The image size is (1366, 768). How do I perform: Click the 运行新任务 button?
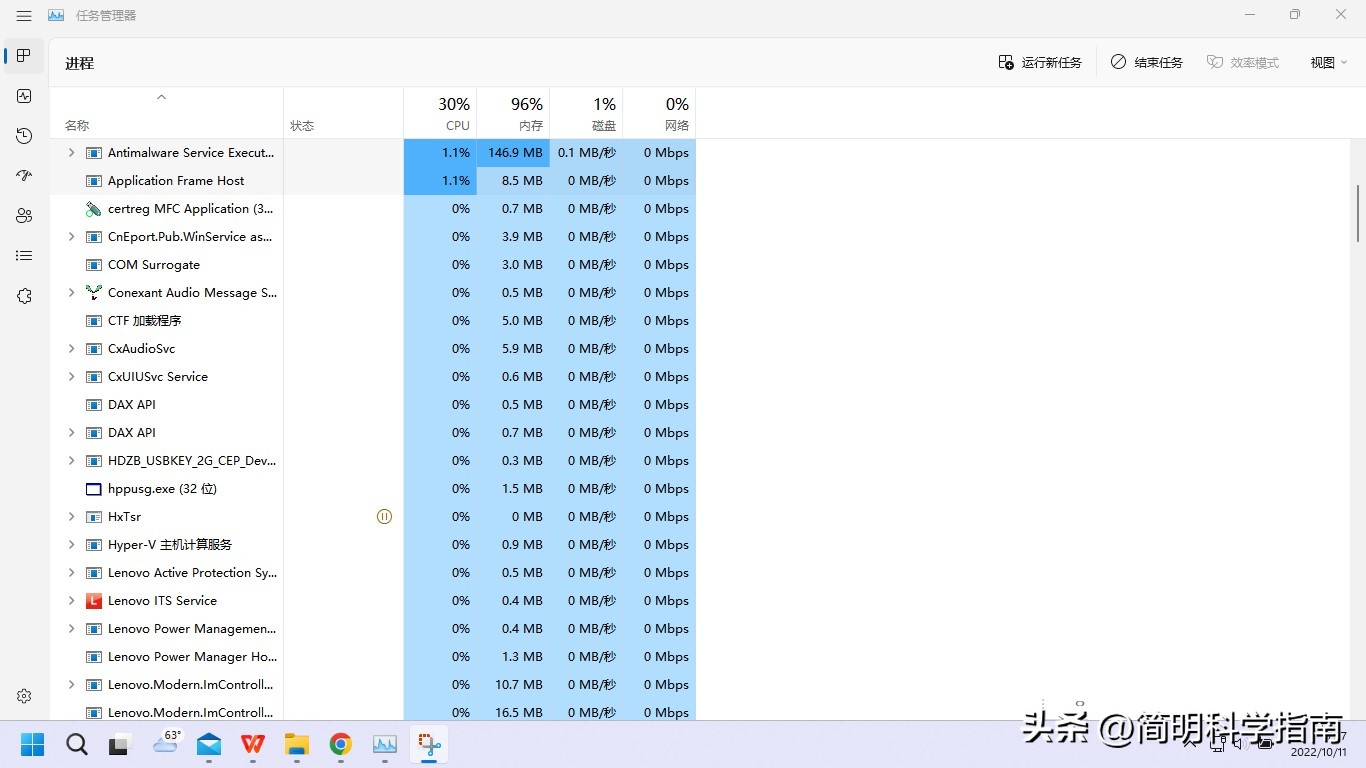1040,62
